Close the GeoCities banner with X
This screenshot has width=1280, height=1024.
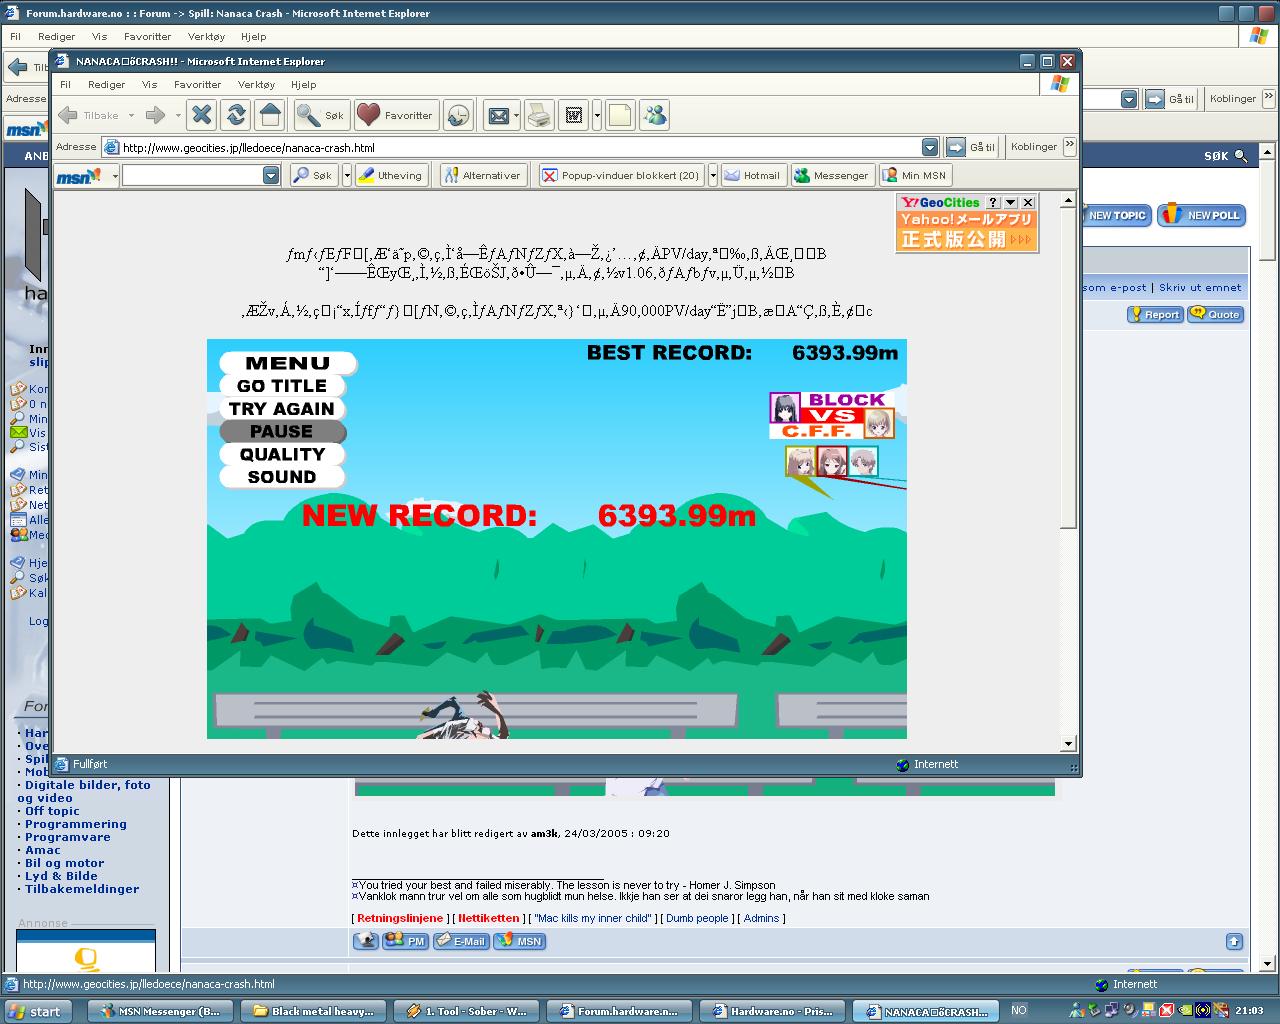1028,202
